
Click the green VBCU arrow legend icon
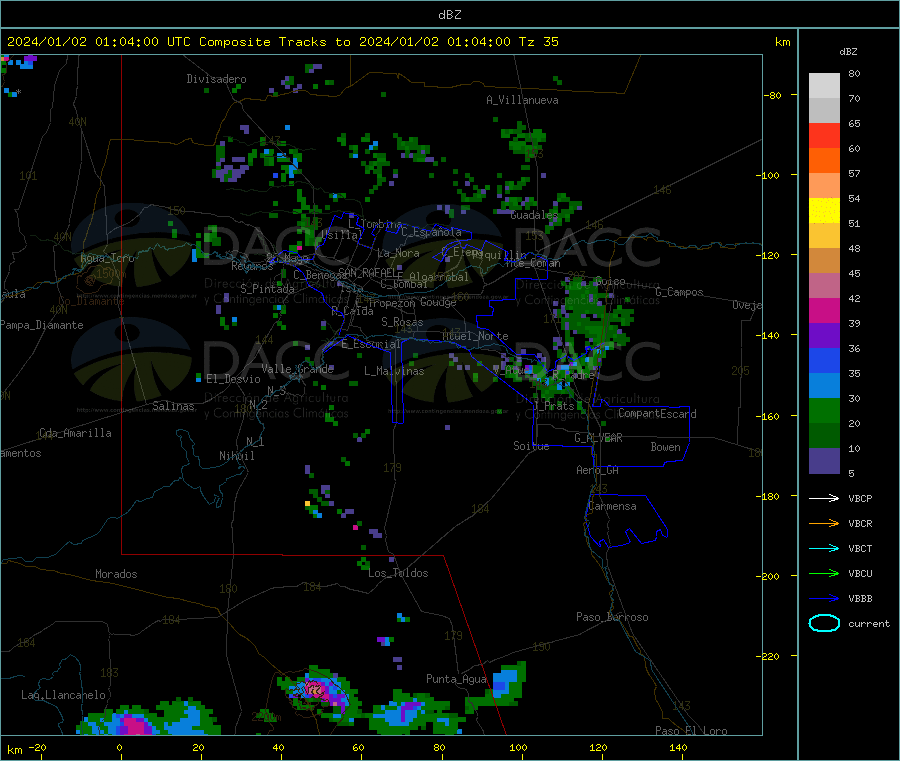coord(824,573)
